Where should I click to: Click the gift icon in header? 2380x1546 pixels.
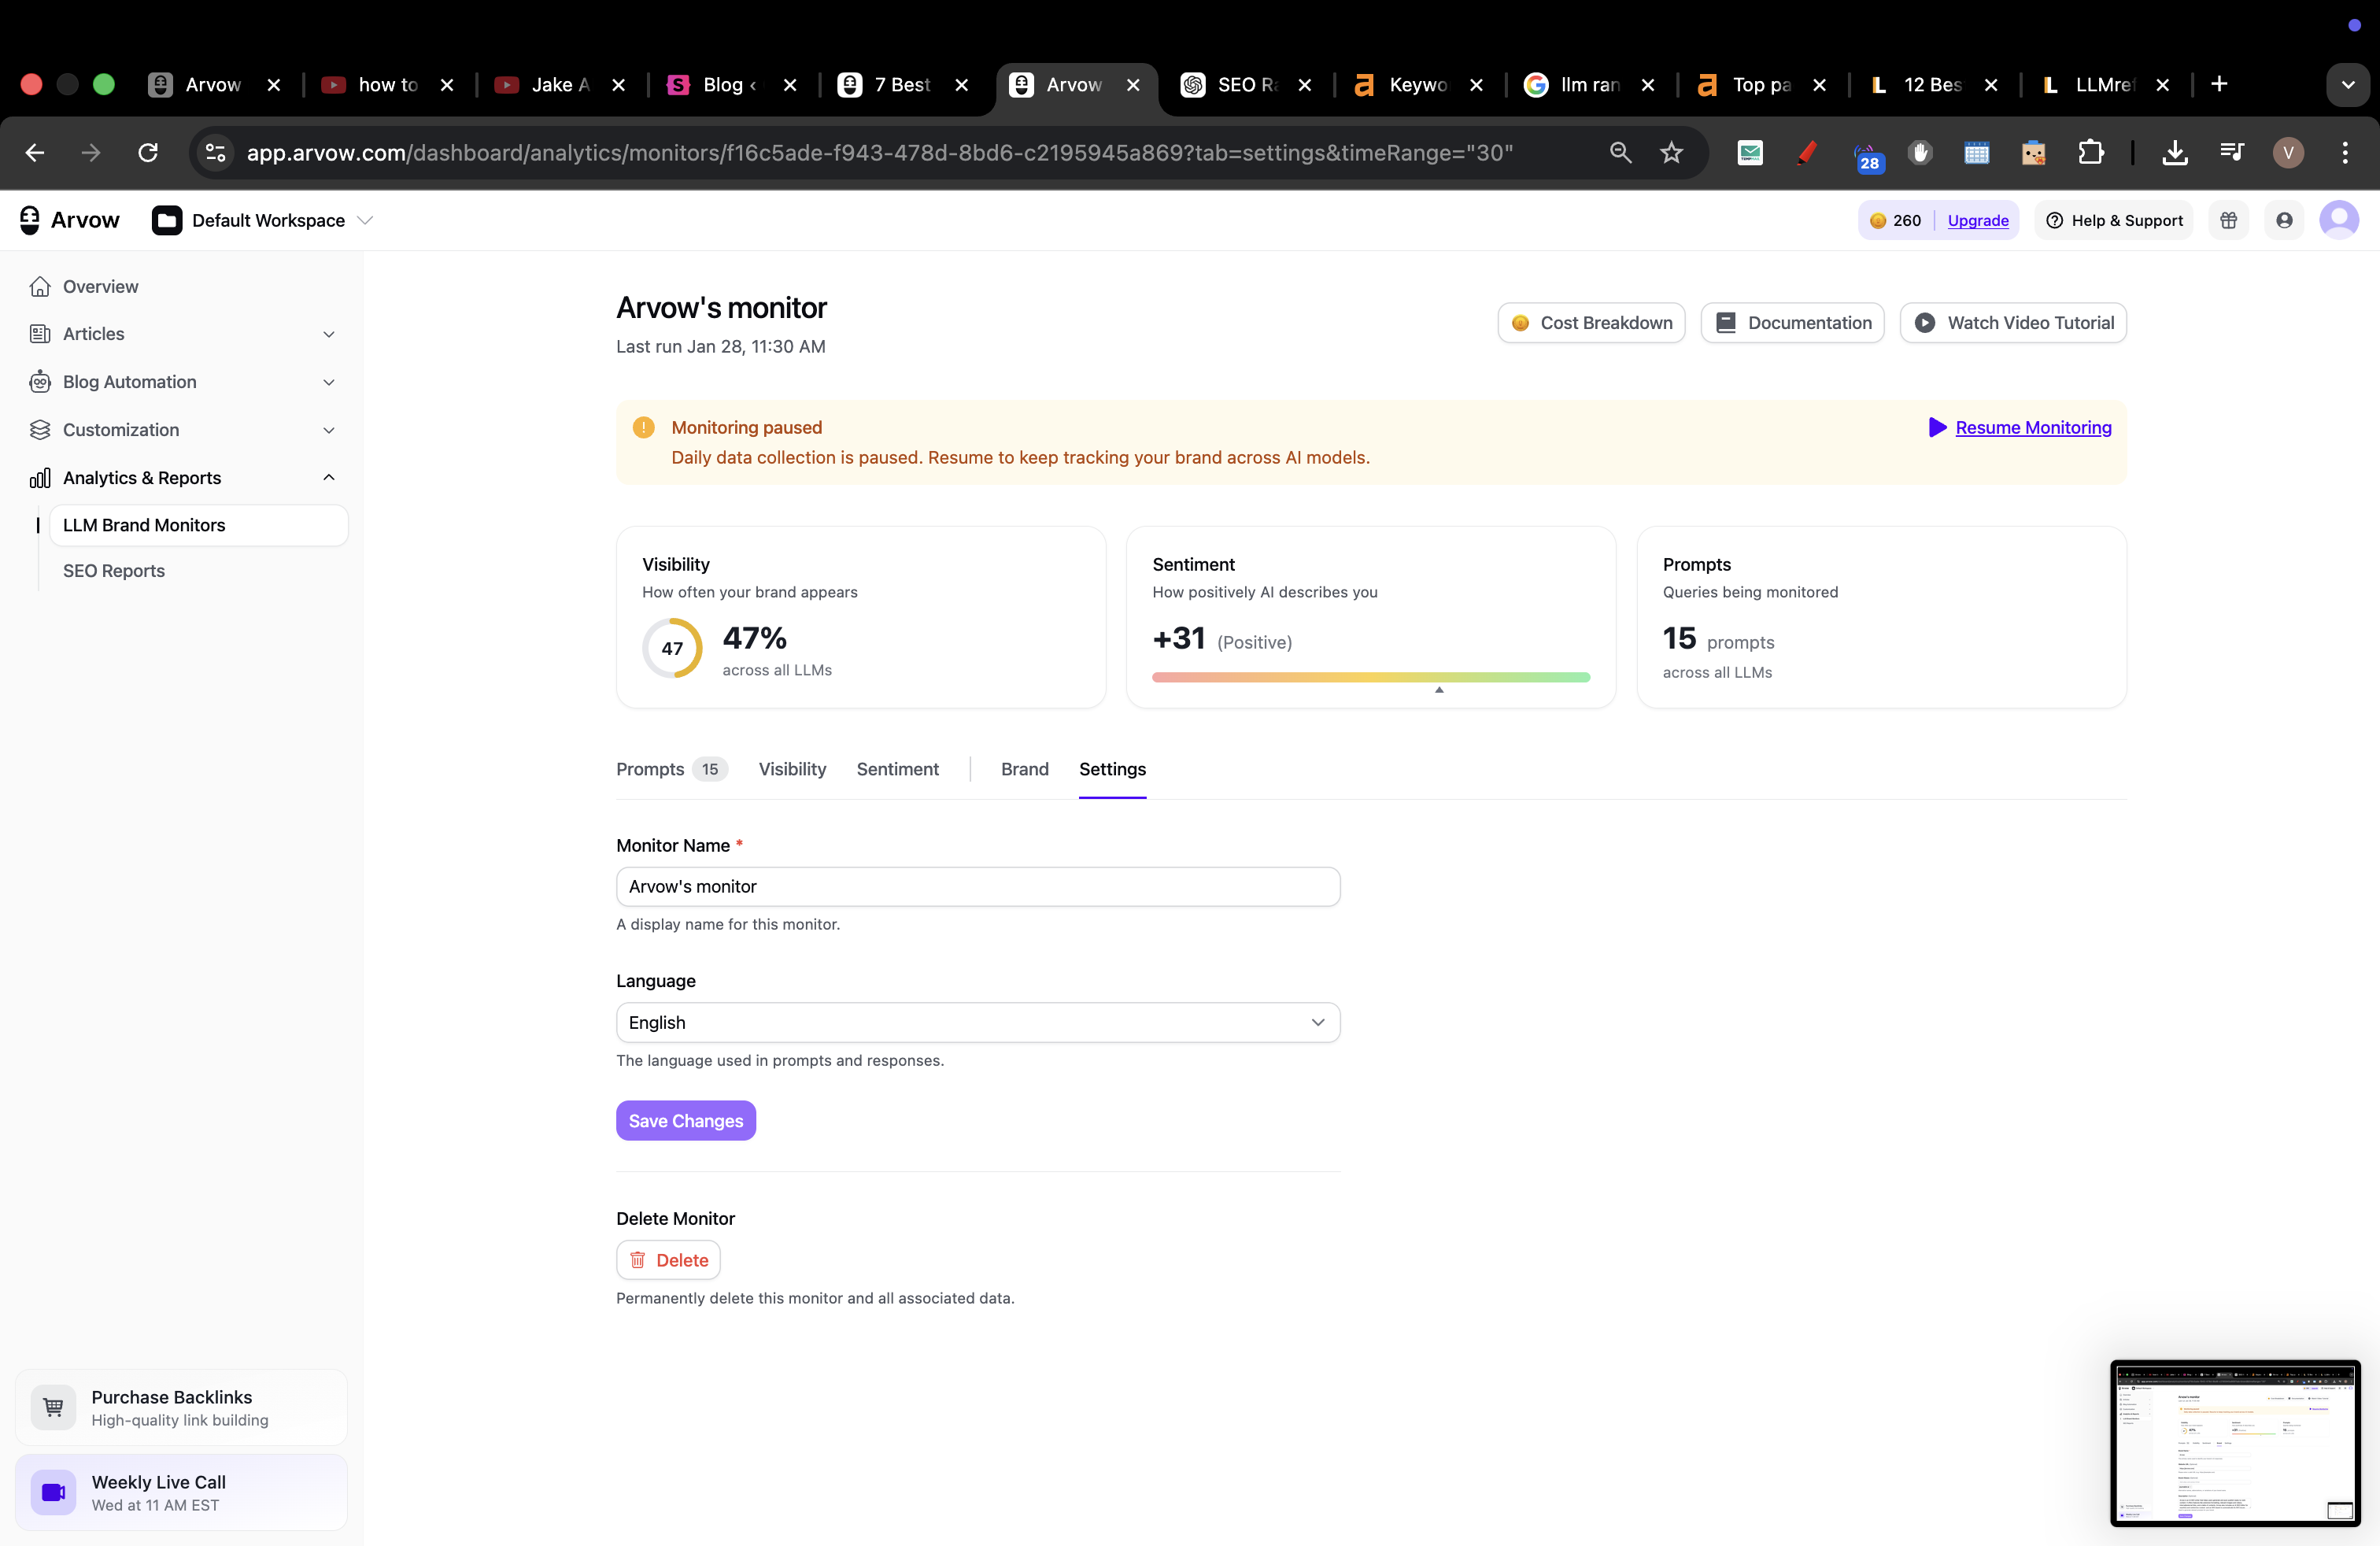click(2229, 220)
